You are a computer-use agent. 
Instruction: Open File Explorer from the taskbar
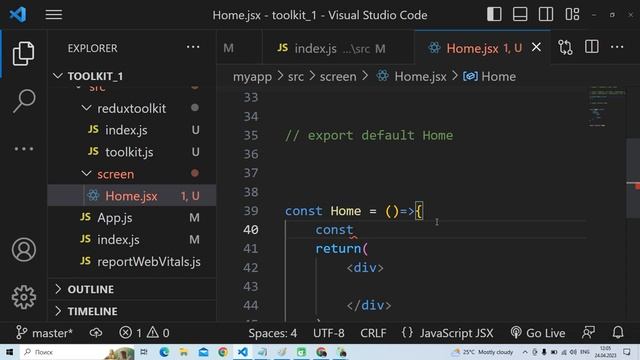tap(184, 352)
